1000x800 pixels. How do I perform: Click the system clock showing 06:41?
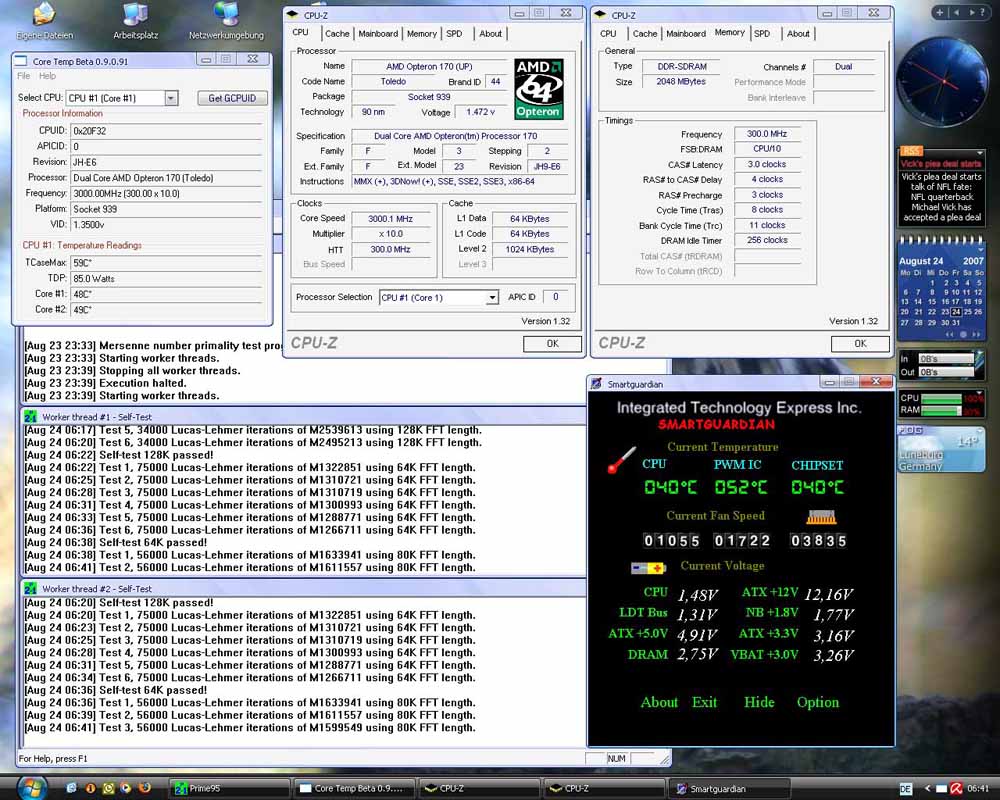tap(978, 789)
